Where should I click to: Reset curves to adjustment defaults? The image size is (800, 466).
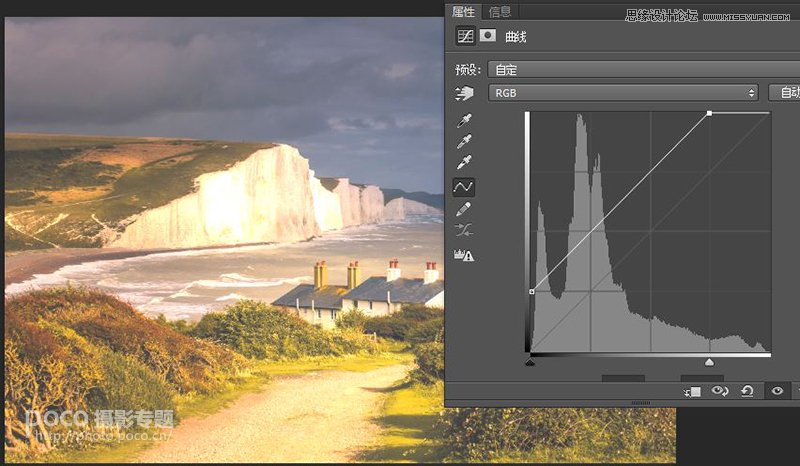(x=747, y=391)
